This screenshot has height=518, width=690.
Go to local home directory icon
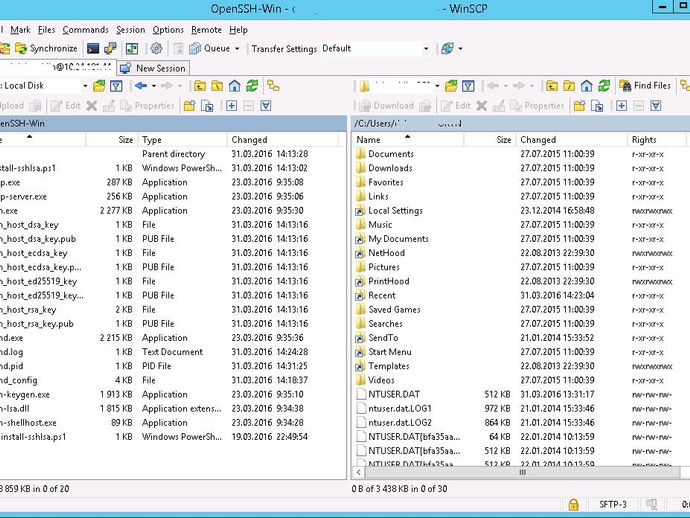[234, 86]
